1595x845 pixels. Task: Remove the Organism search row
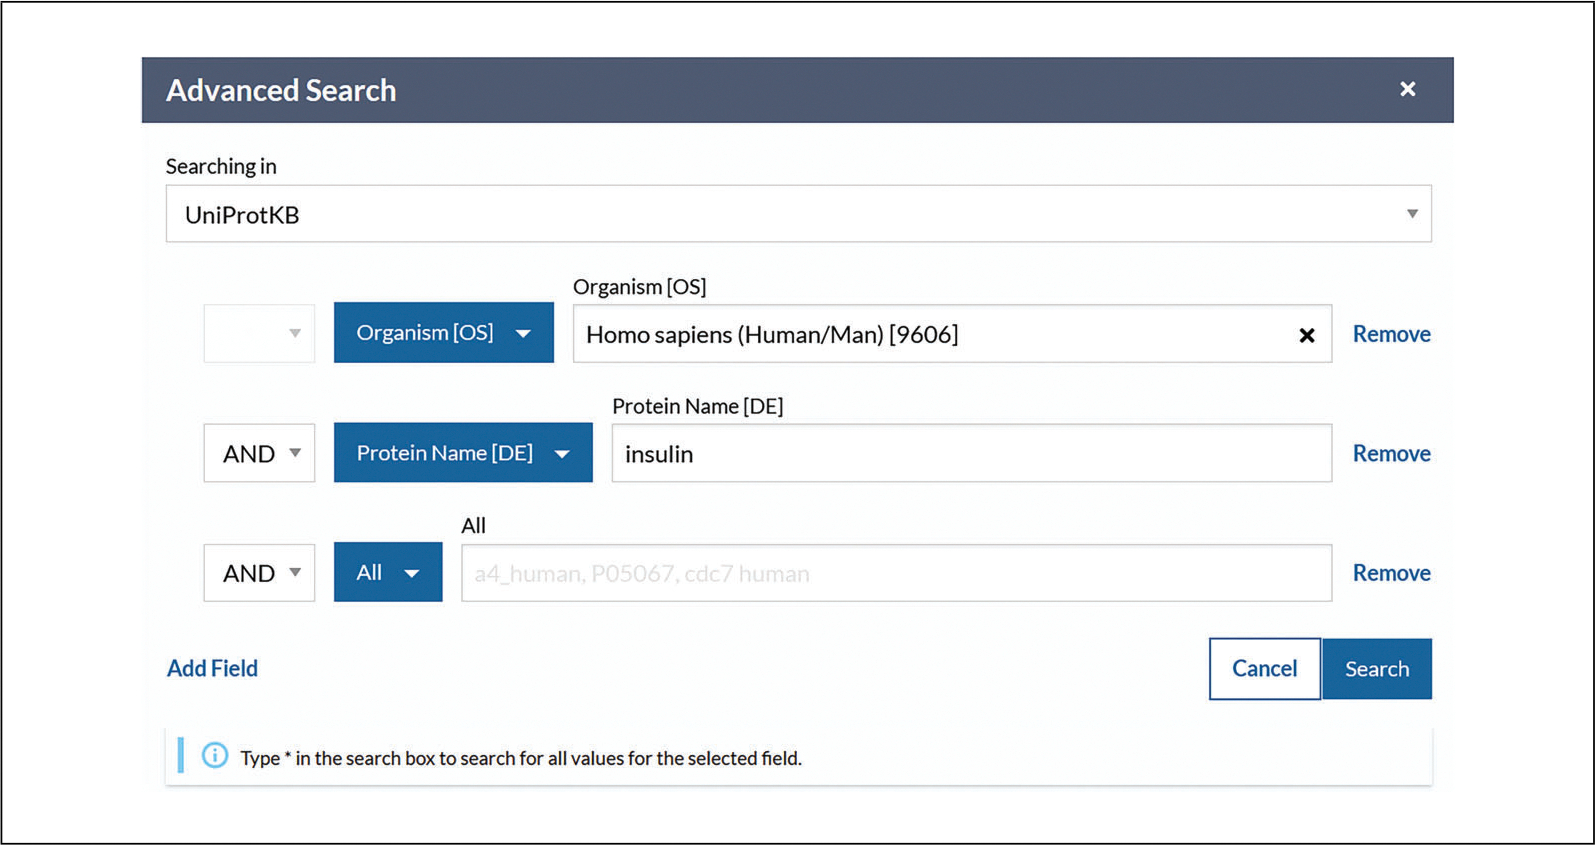point(1391,334)
